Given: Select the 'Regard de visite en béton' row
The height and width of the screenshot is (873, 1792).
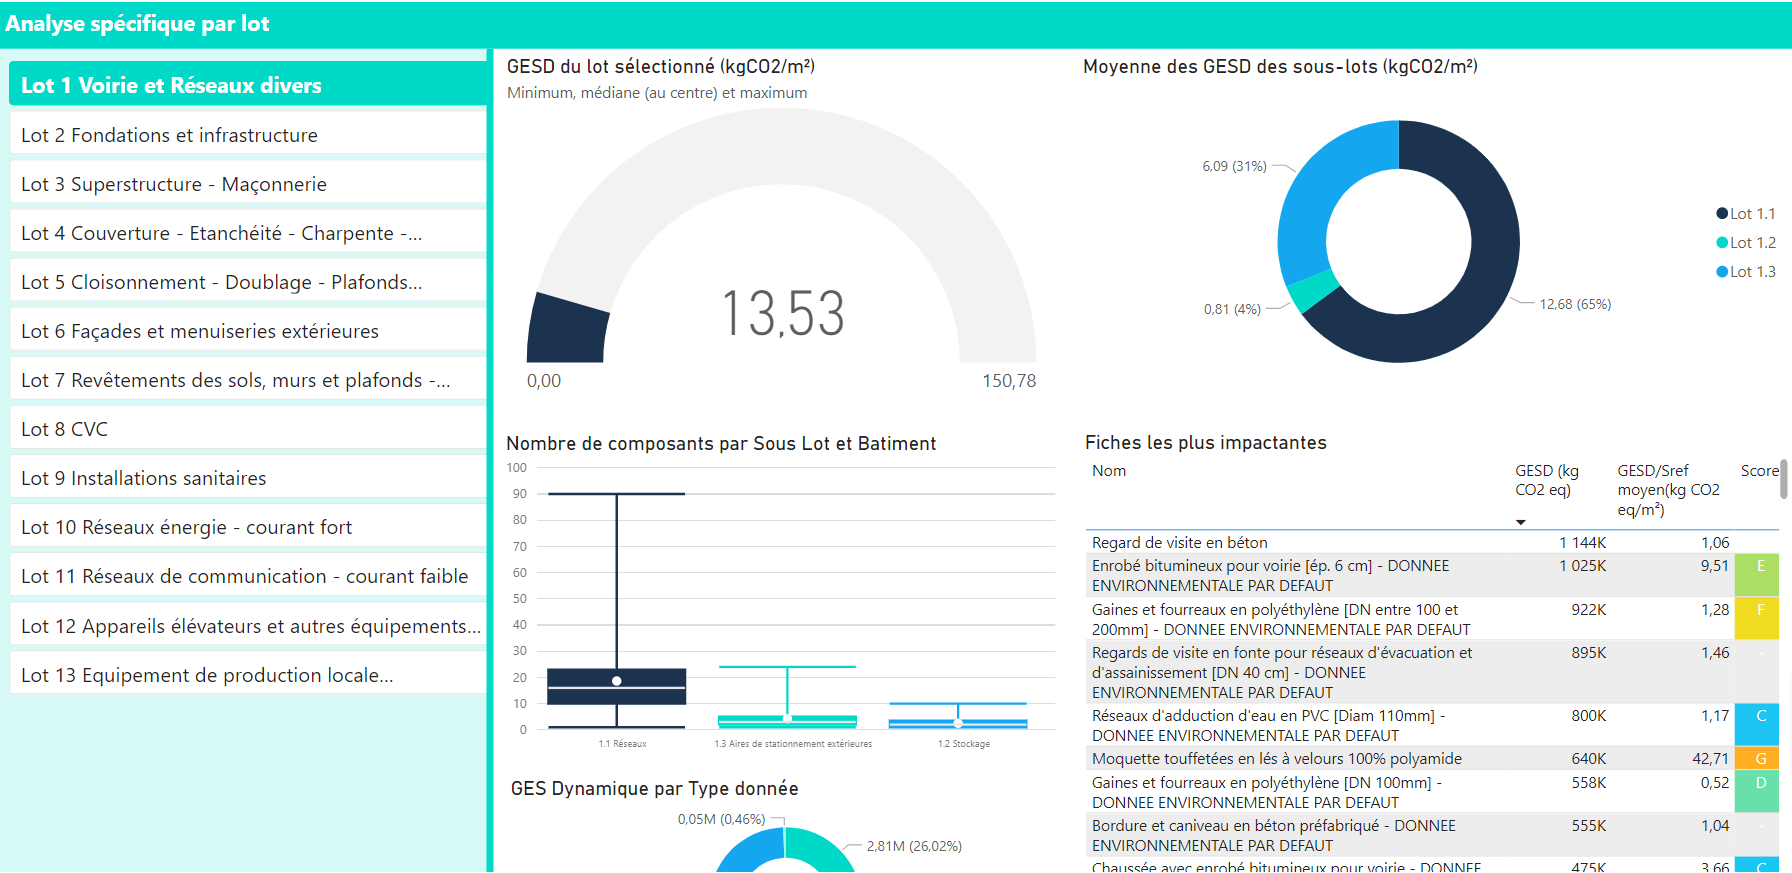Looking at the screenshot, I should 1432,542.
